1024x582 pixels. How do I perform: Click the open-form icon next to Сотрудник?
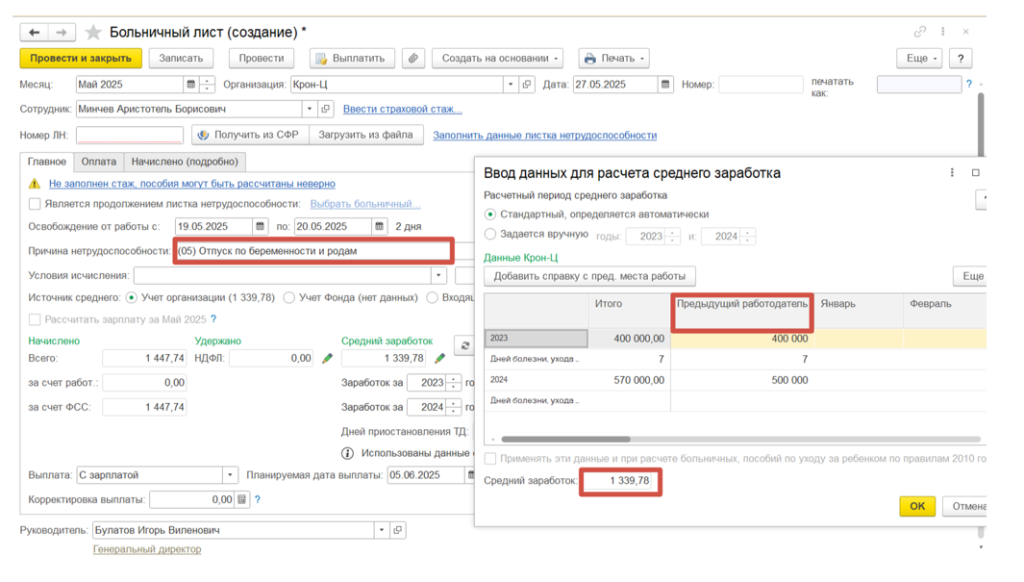point(325,109)
